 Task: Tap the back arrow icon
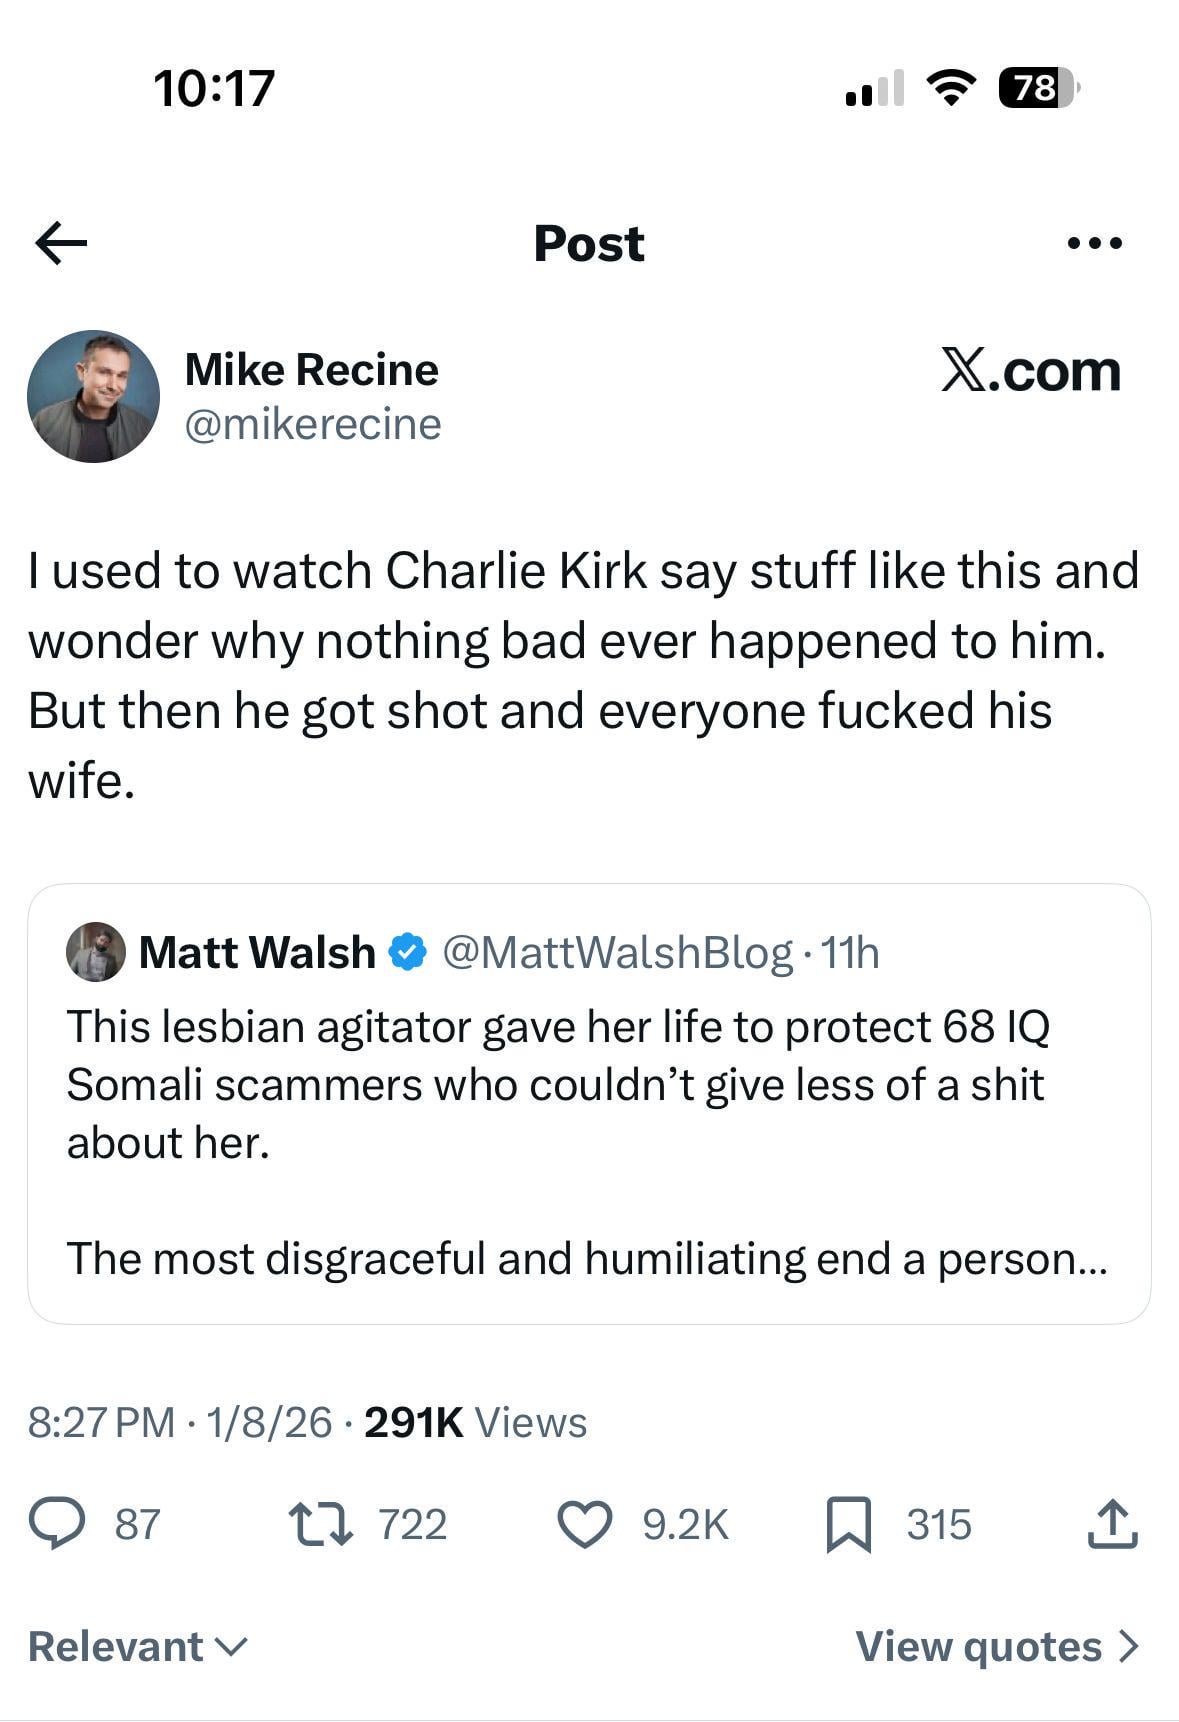[61, 243]
